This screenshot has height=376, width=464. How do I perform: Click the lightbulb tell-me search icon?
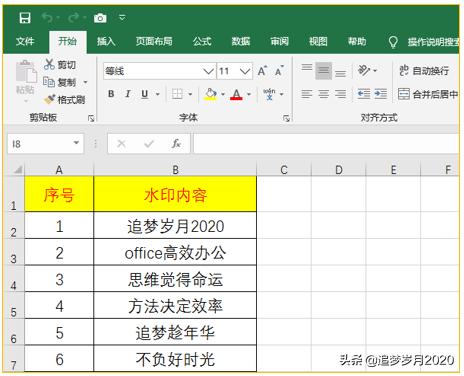[x=393, y=42]
